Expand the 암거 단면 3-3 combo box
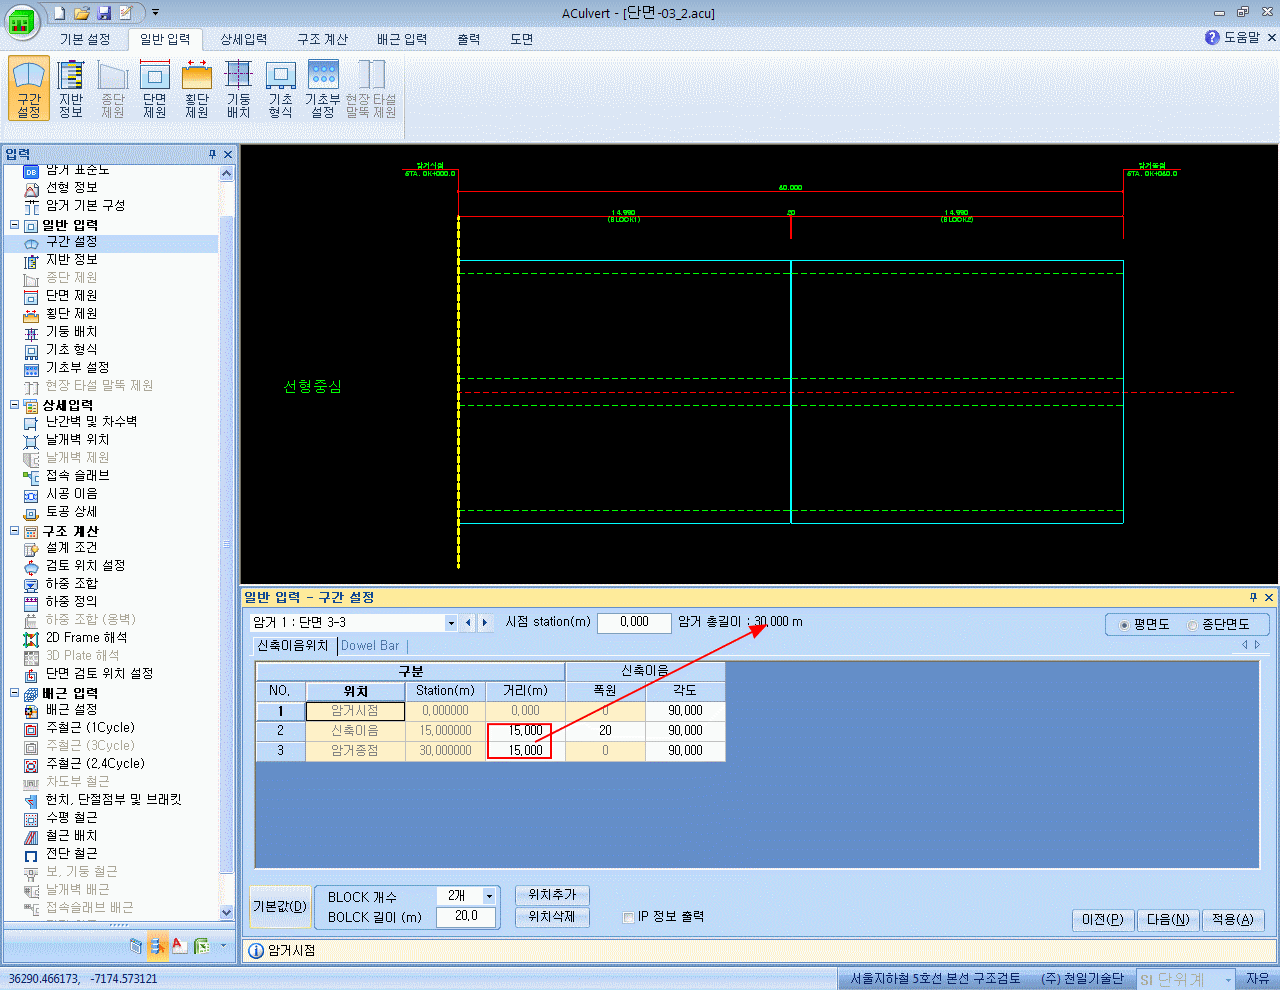This screenshot has height=990, width=1280. pyautogui.click(x=451, y=622)
